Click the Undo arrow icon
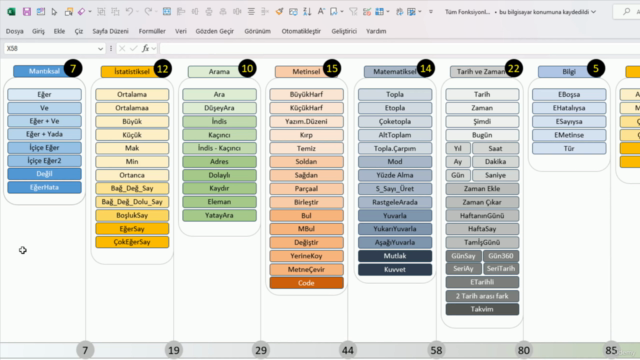640x360 pixels. click(129, 12)
